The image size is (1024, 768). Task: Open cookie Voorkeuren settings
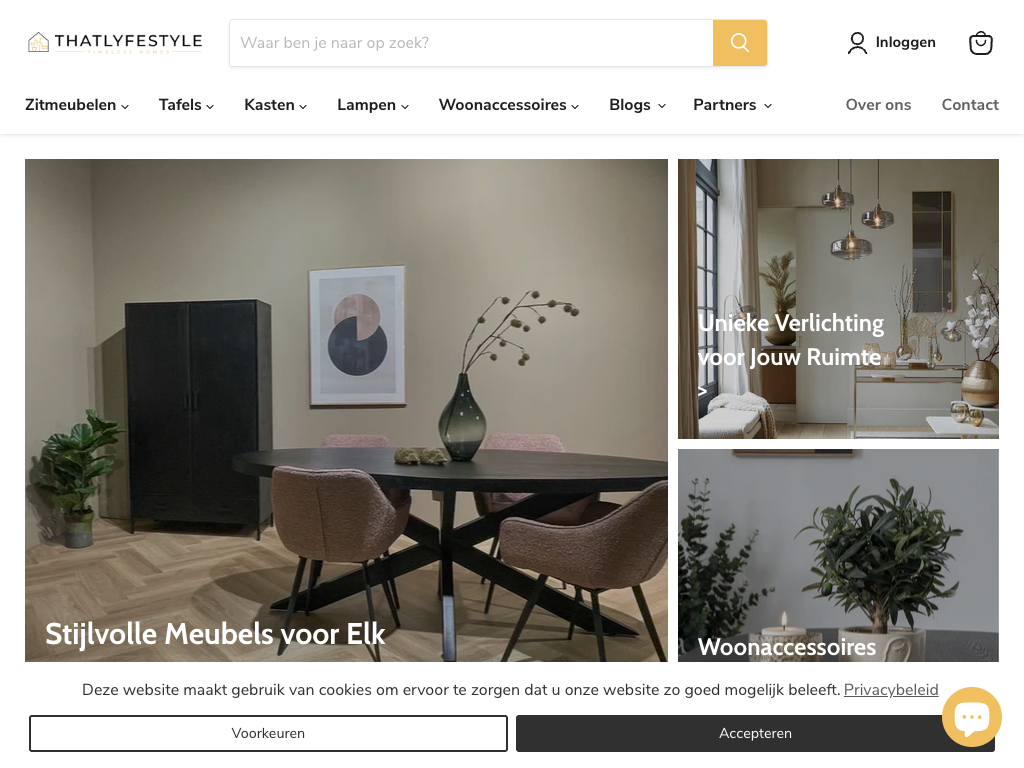point(268,733)
